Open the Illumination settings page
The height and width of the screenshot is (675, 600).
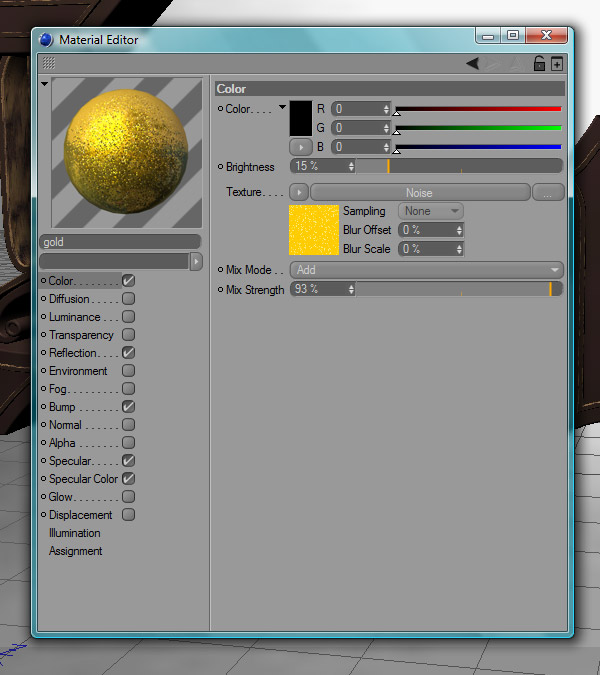click(x=74, y=533)
